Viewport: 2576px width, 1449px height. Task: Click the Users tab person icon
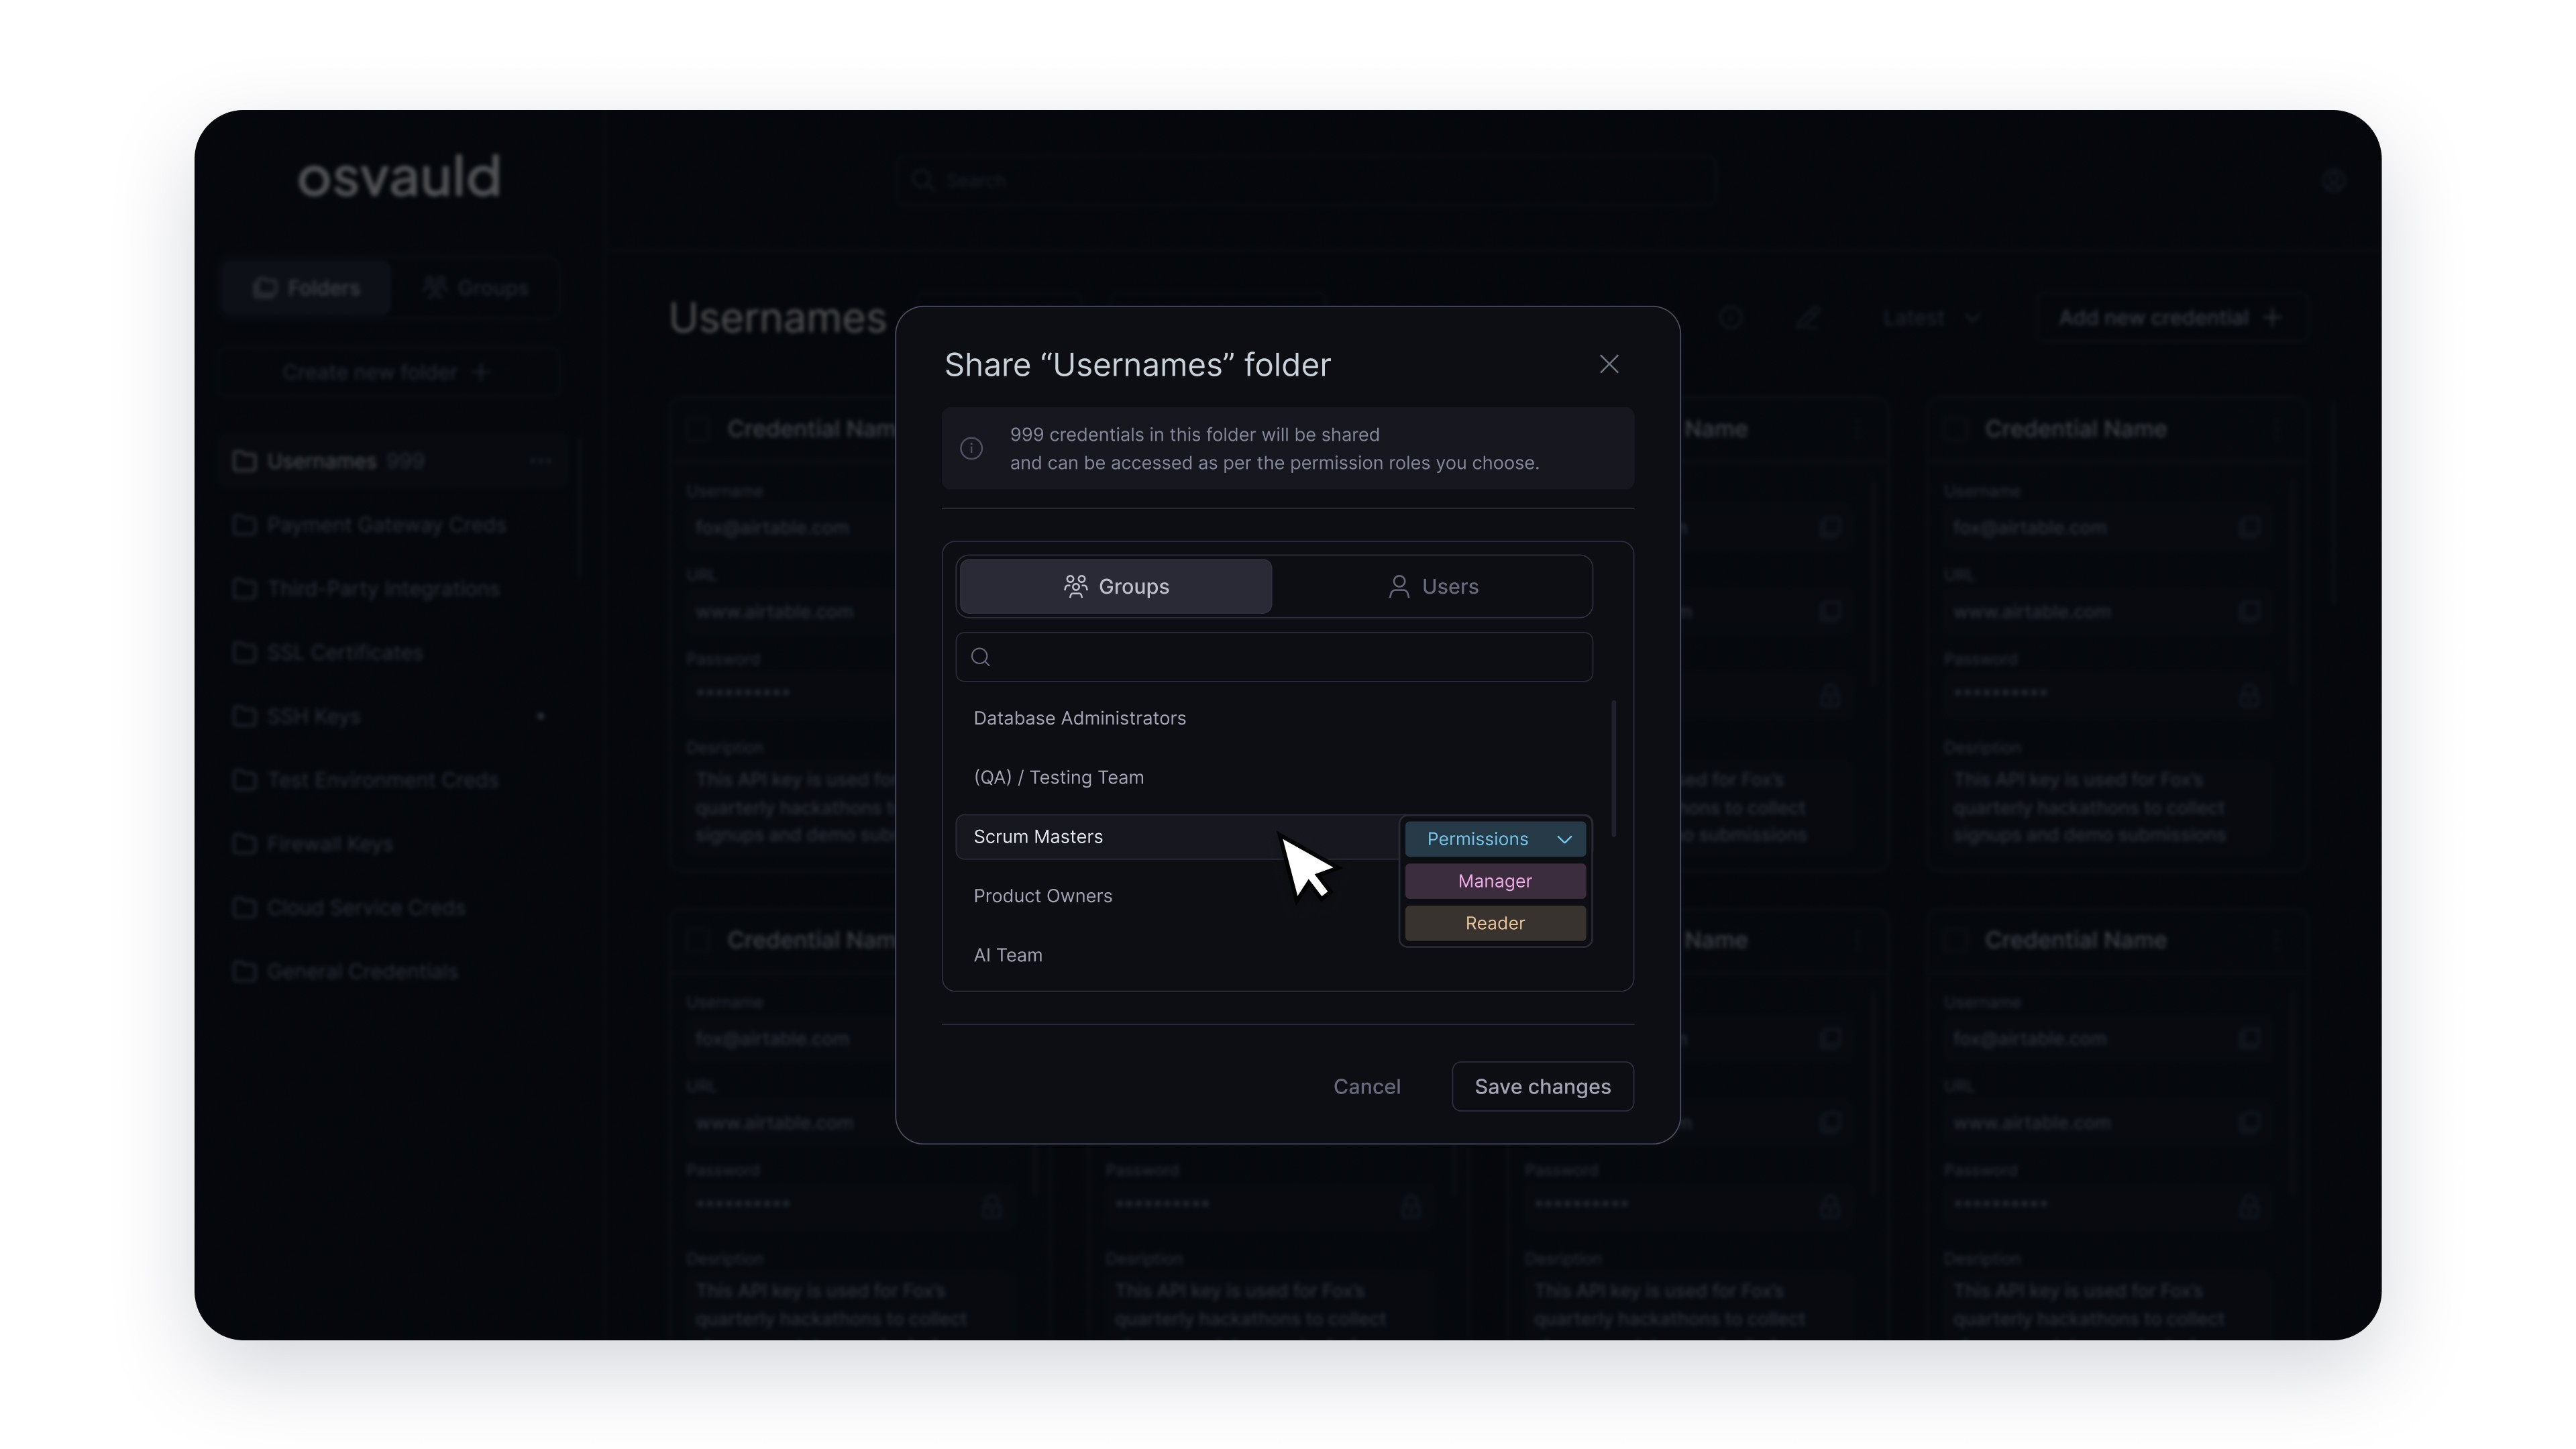pyautogui.click(x=1398, y=587)
